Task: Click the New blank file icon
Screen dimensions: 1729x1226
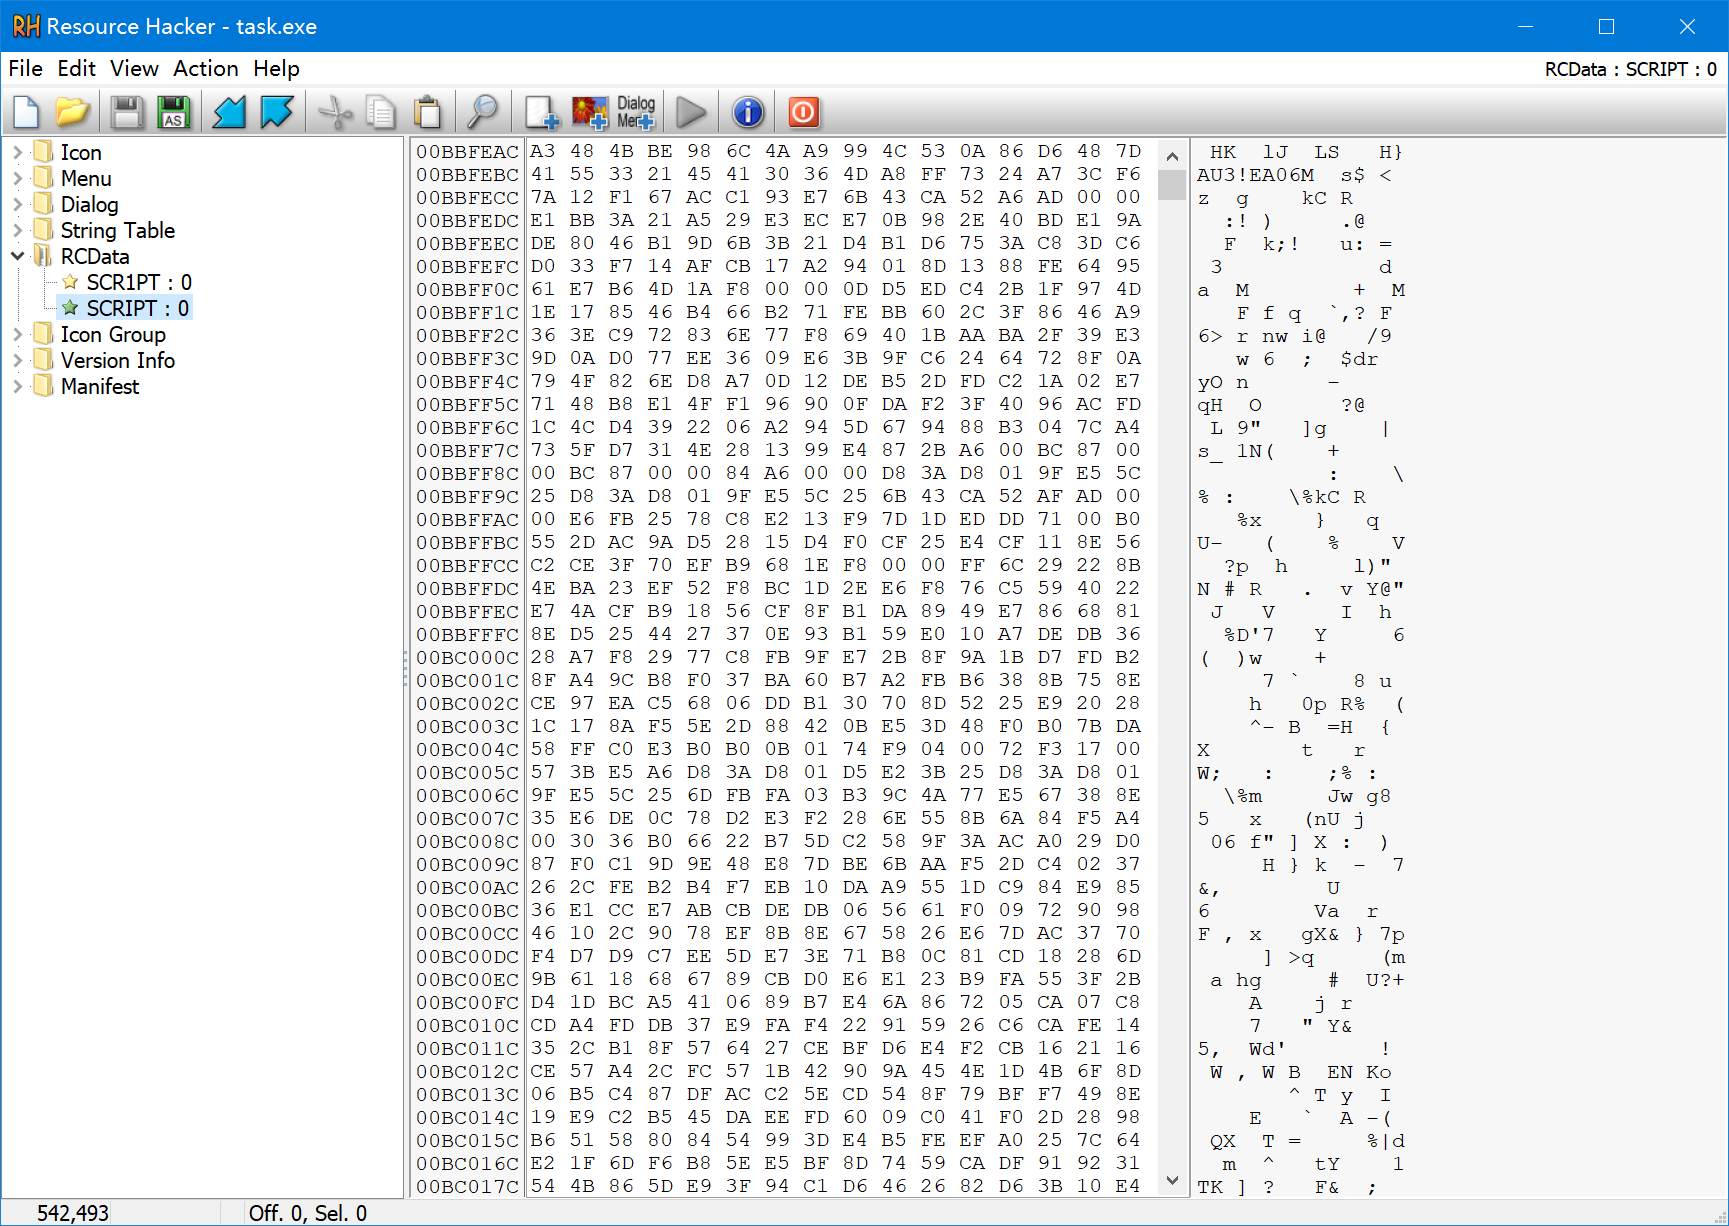Action: pyautogui.click(x=27, y=112)
